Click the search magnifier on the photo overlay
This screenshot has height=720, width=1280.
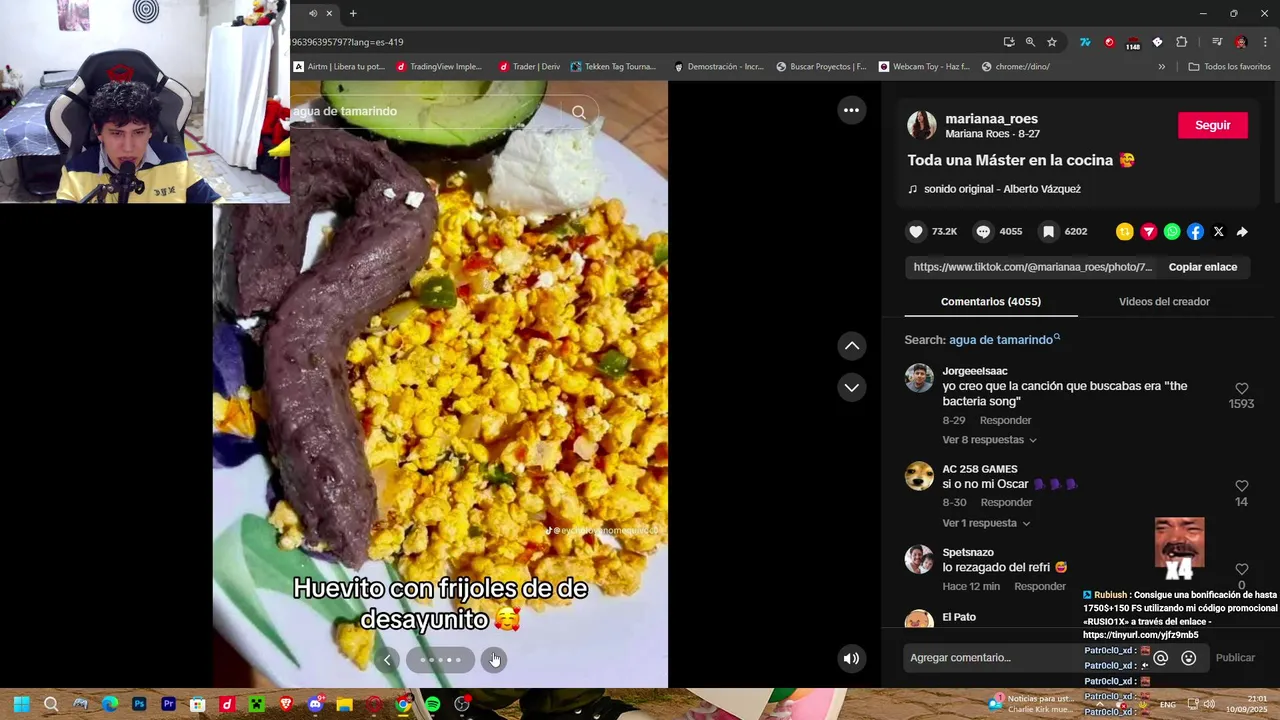[579, 112]
